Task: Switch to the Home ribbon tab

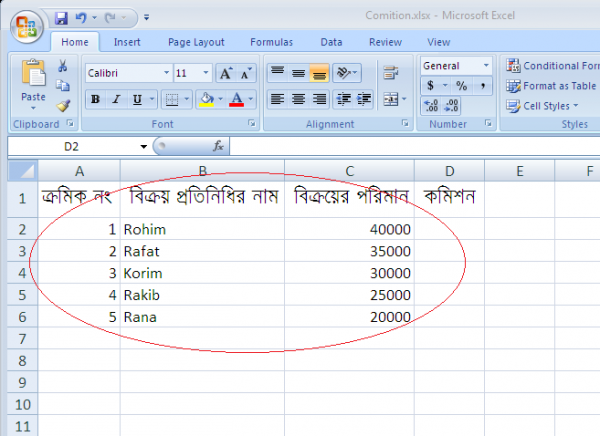Action: (x=75, y=42)
